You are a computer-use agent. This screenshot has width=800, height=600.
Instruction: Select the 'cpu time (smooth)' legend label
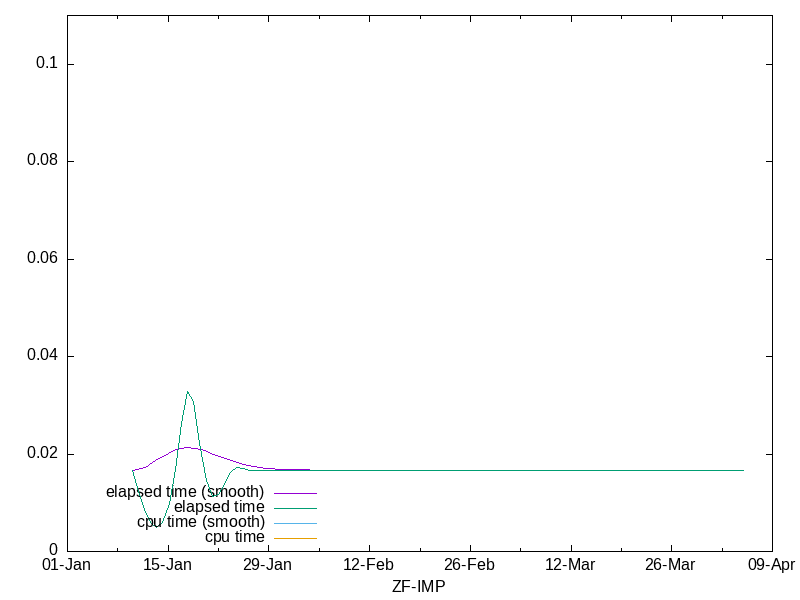click(201, 522)
